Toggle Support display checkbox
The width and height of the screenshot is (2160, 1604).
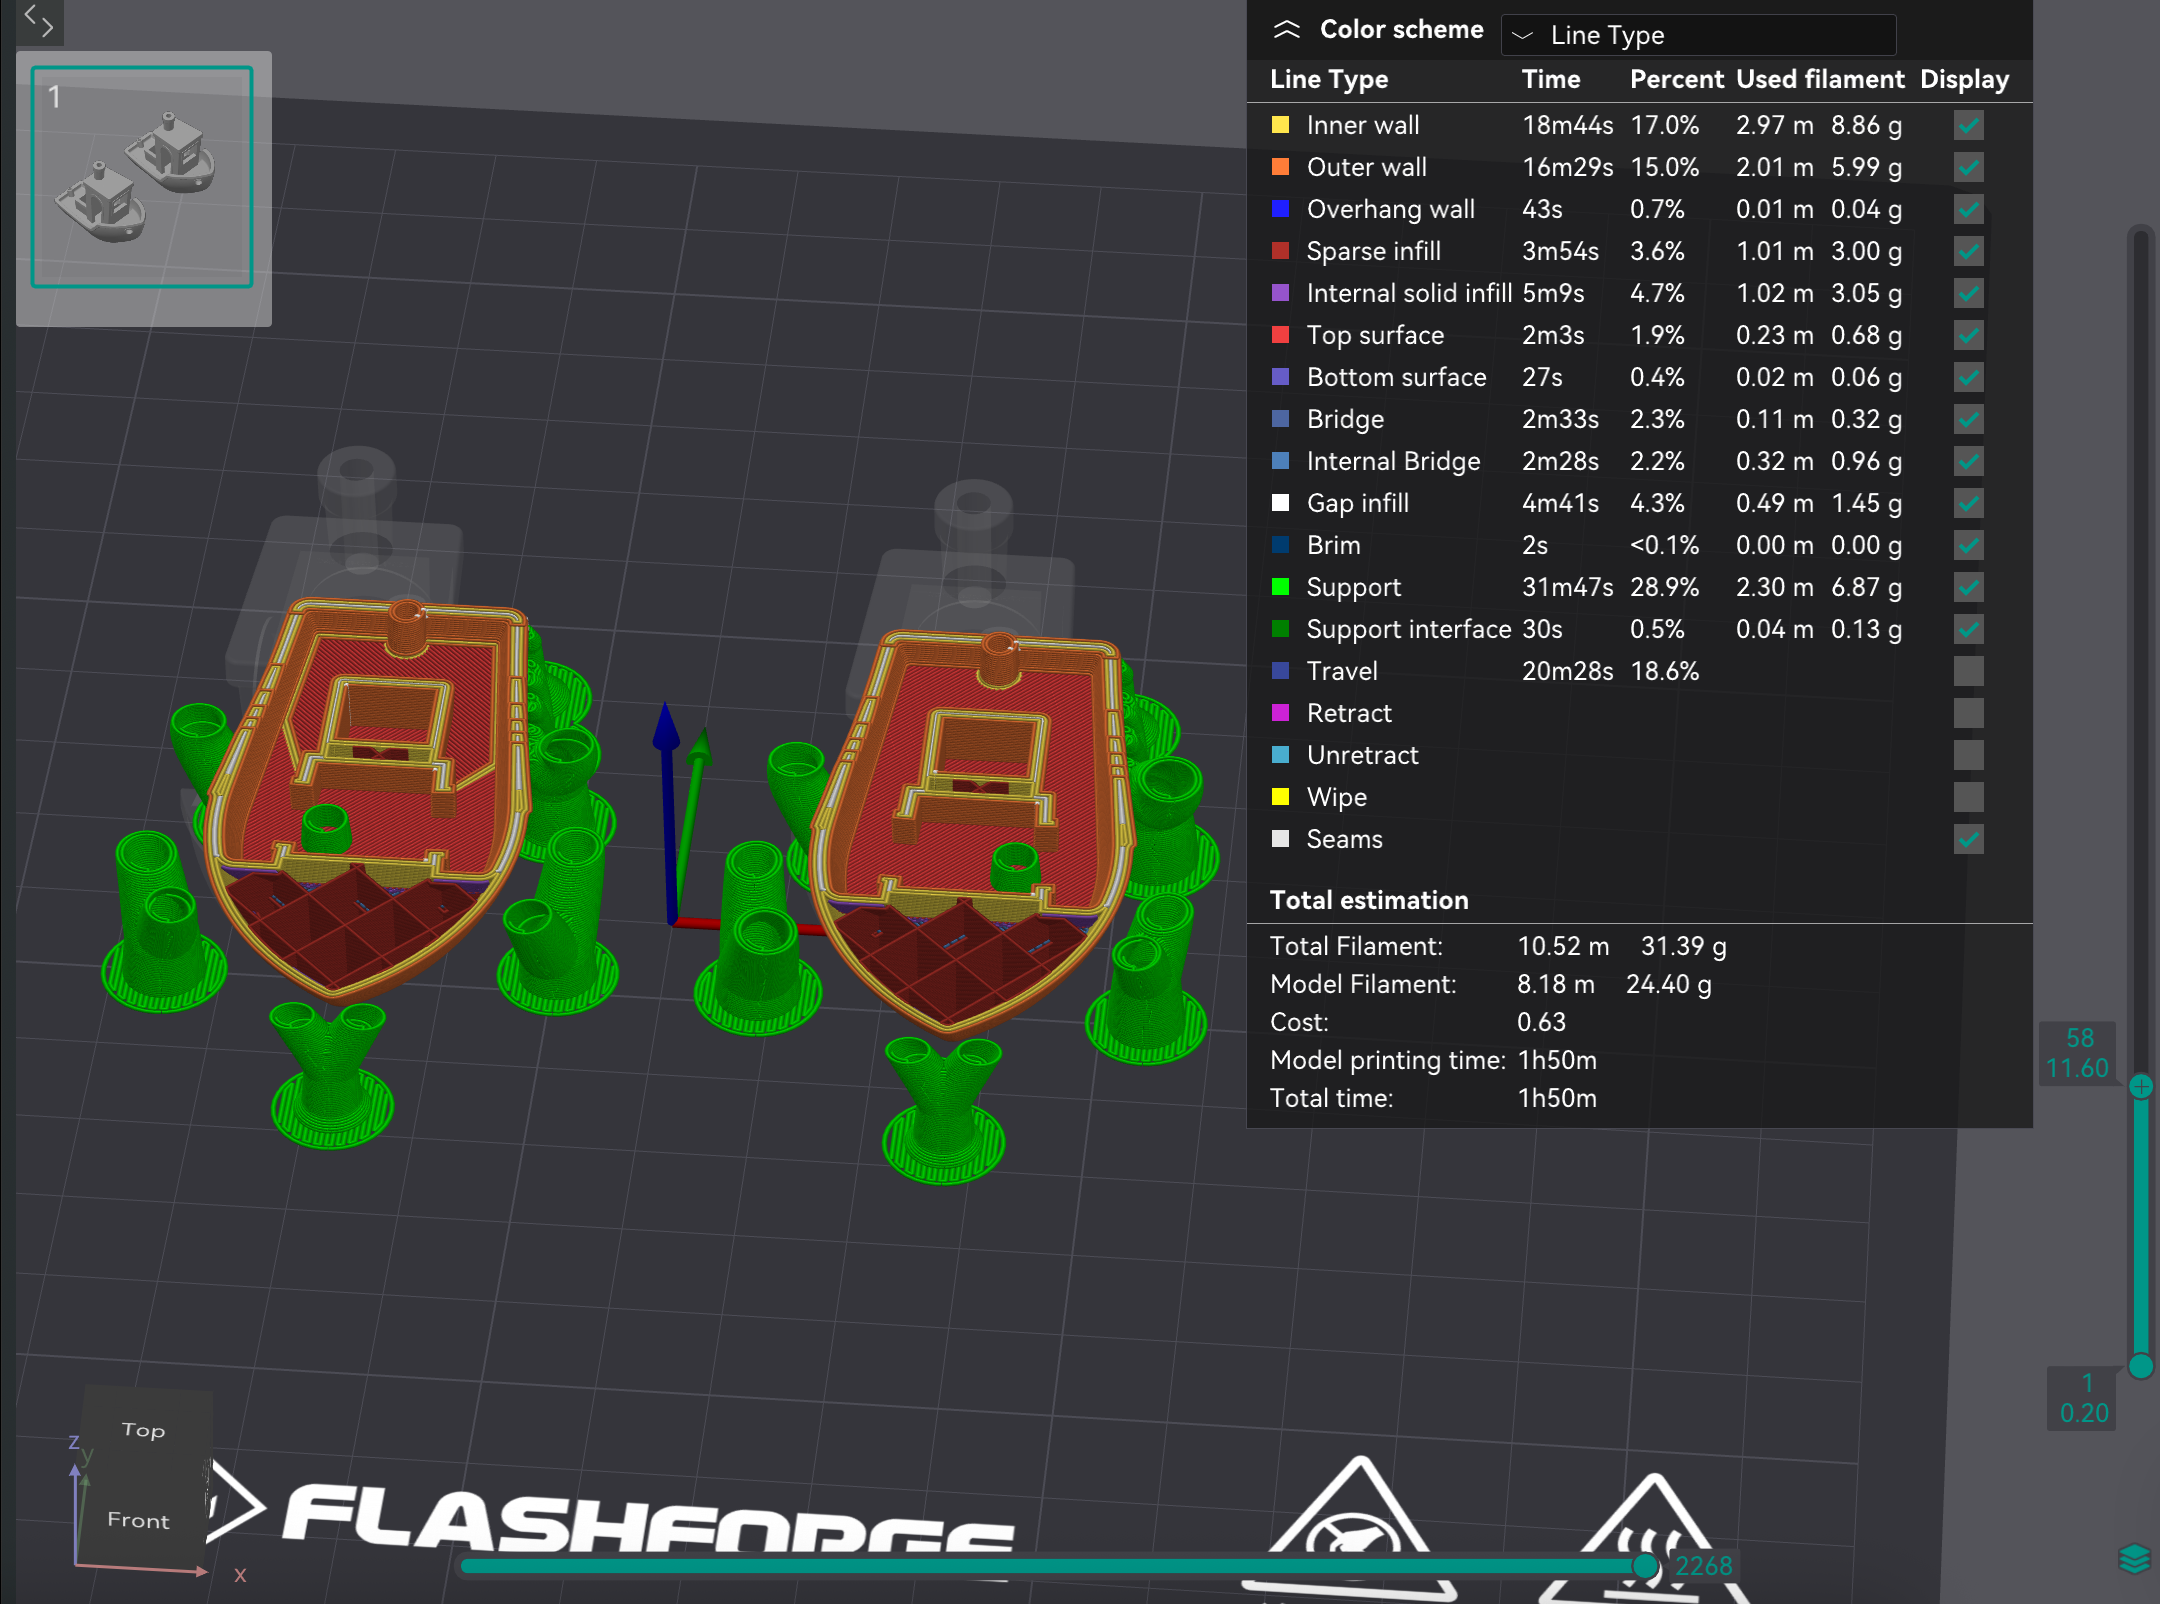(1968, 587)
